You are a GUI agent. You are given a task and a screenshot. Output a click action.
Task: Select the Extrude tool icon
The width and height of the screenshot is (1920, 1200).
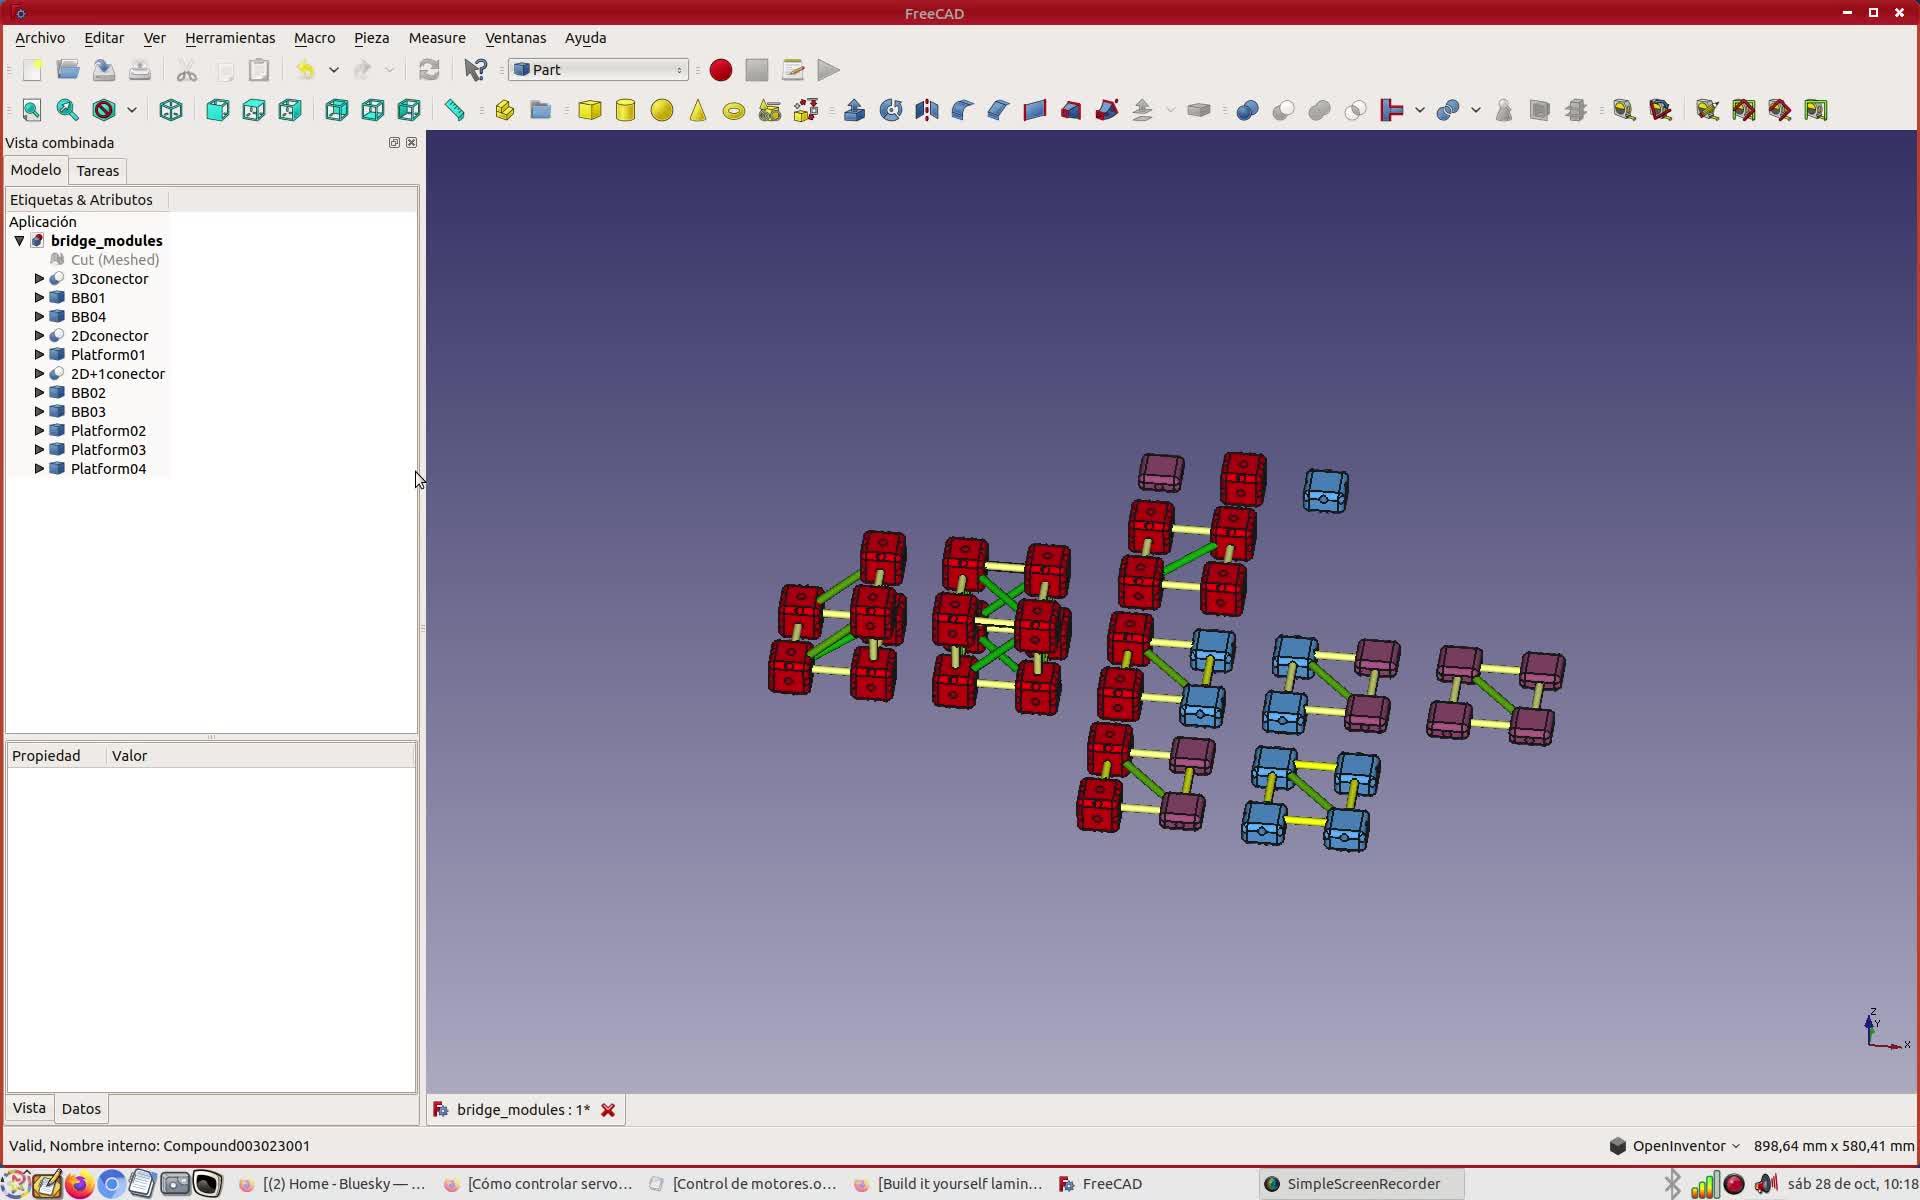pyautogui.click(x=855, y=110)
